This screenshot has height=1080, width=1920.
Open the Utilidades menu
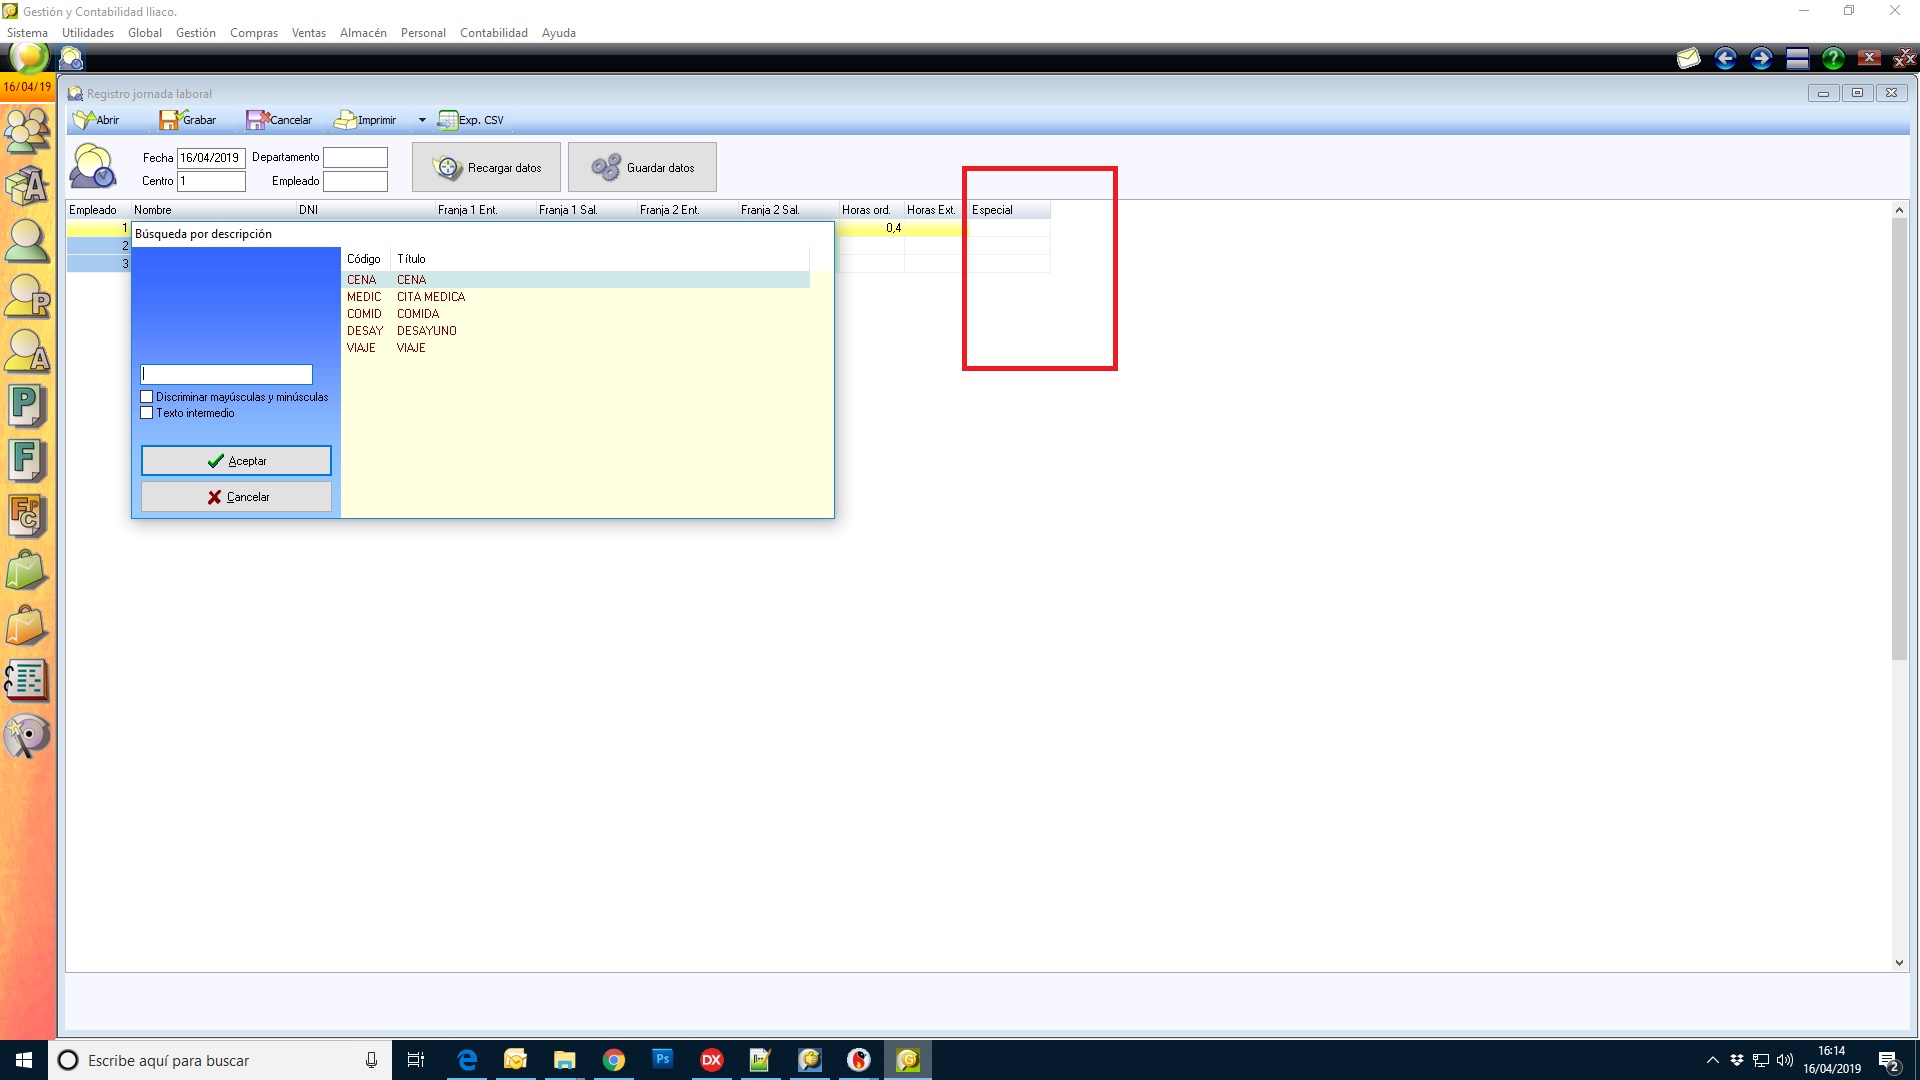click(x=88, y=33)
